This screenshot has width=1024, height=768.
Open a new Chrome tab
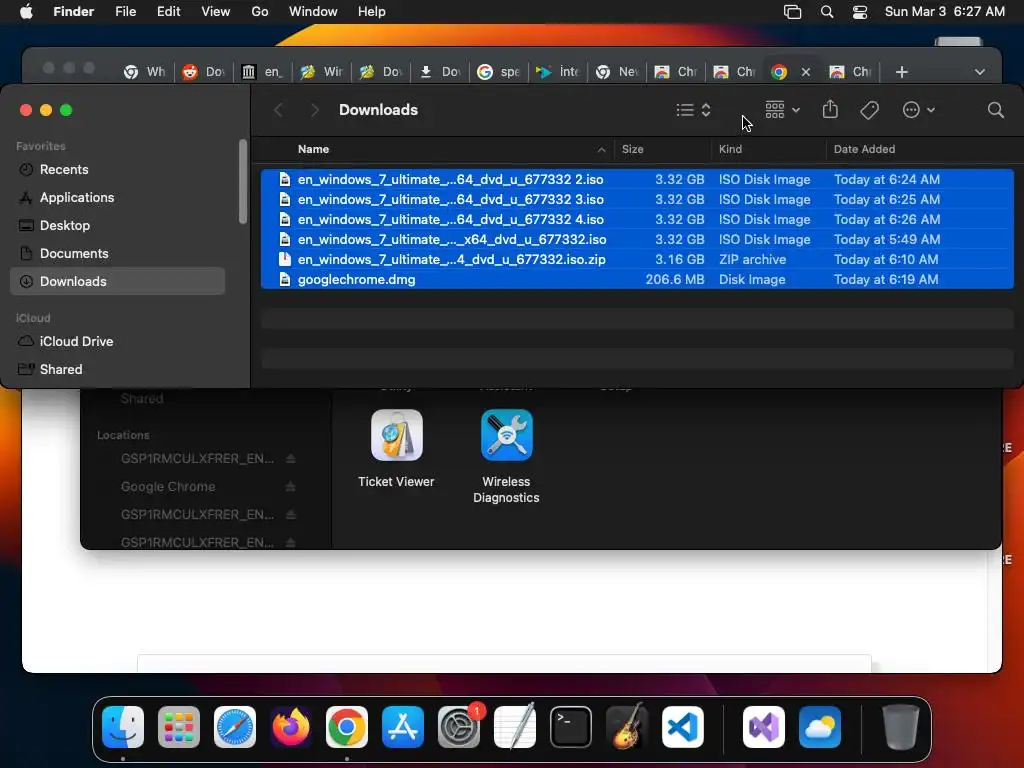(901, 72)
